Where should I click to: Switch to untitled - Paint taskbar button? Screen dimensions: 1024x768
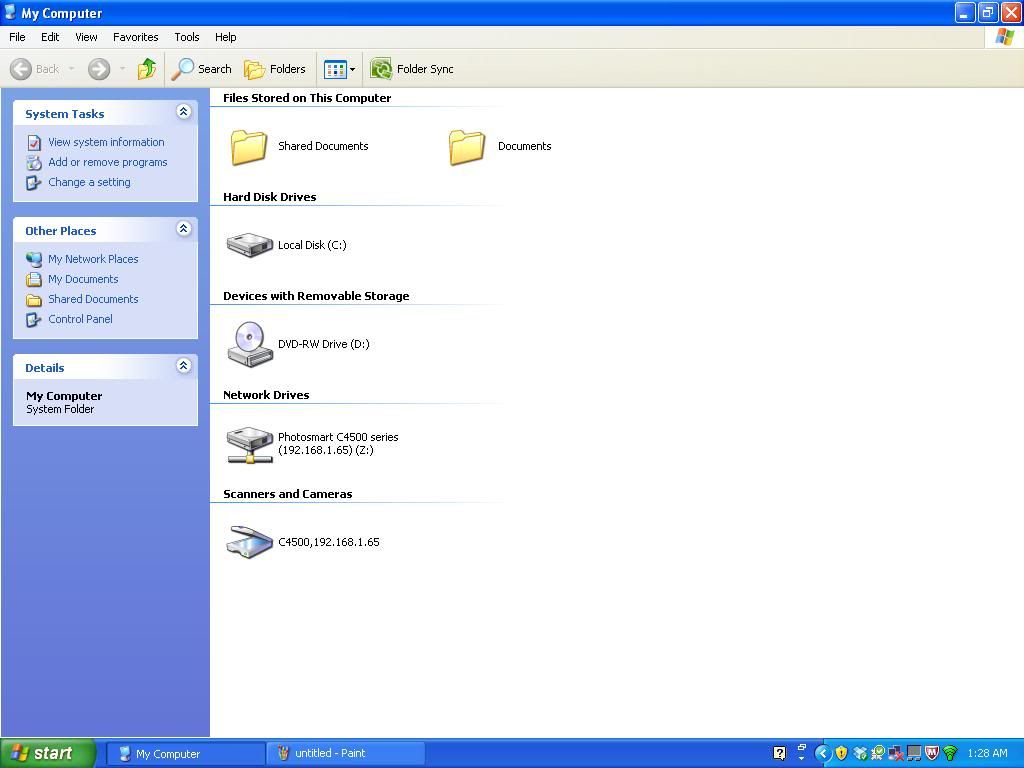click(346, 753)
